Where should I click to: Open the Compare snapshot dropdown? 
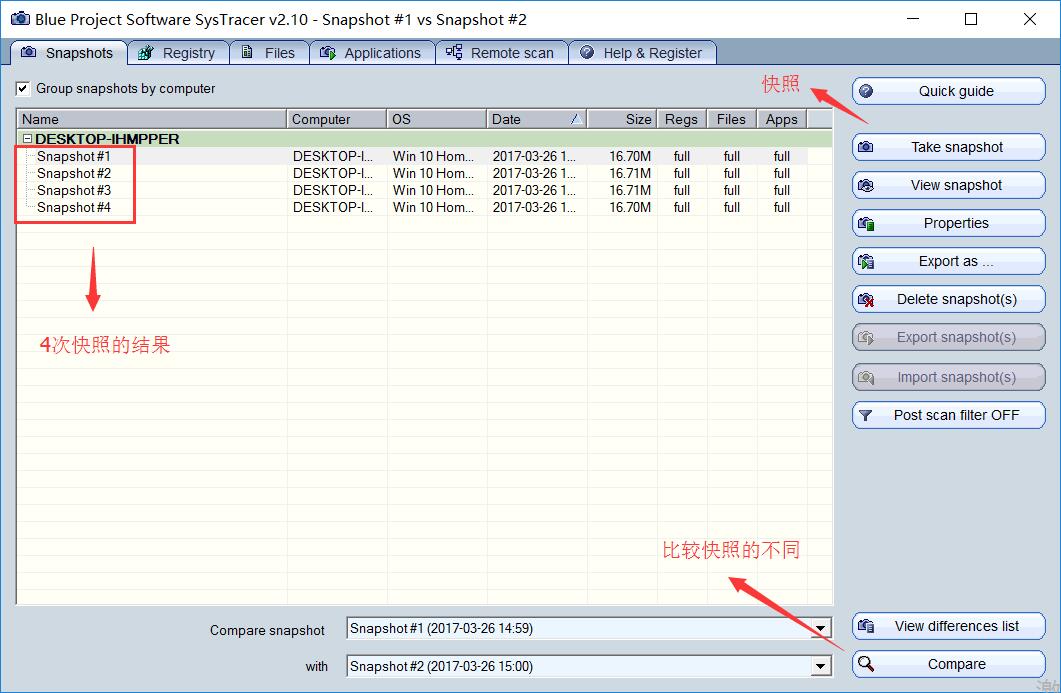[x=820, y=629]
